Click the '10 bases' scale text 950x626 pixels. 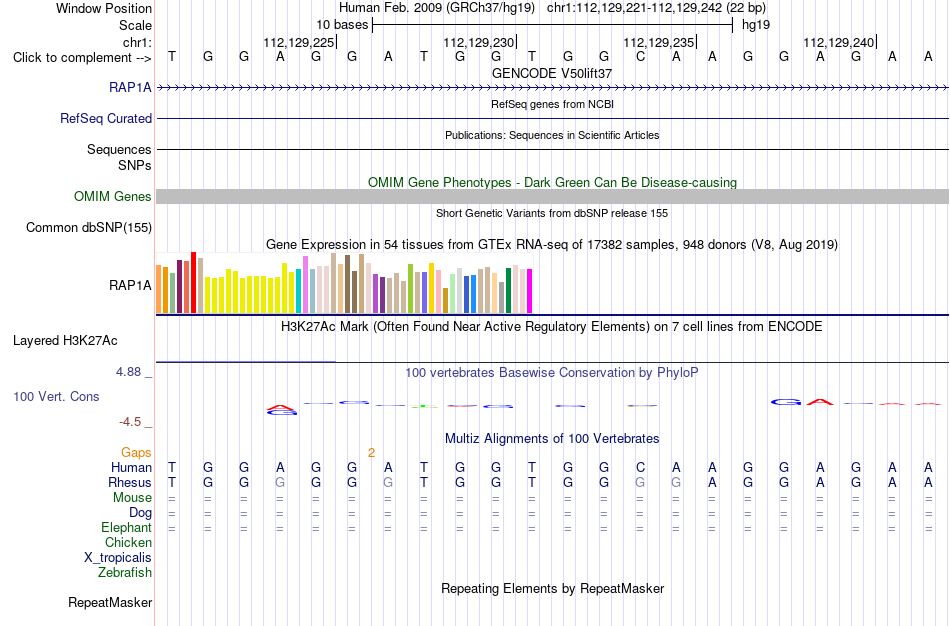tap(342, 25)
